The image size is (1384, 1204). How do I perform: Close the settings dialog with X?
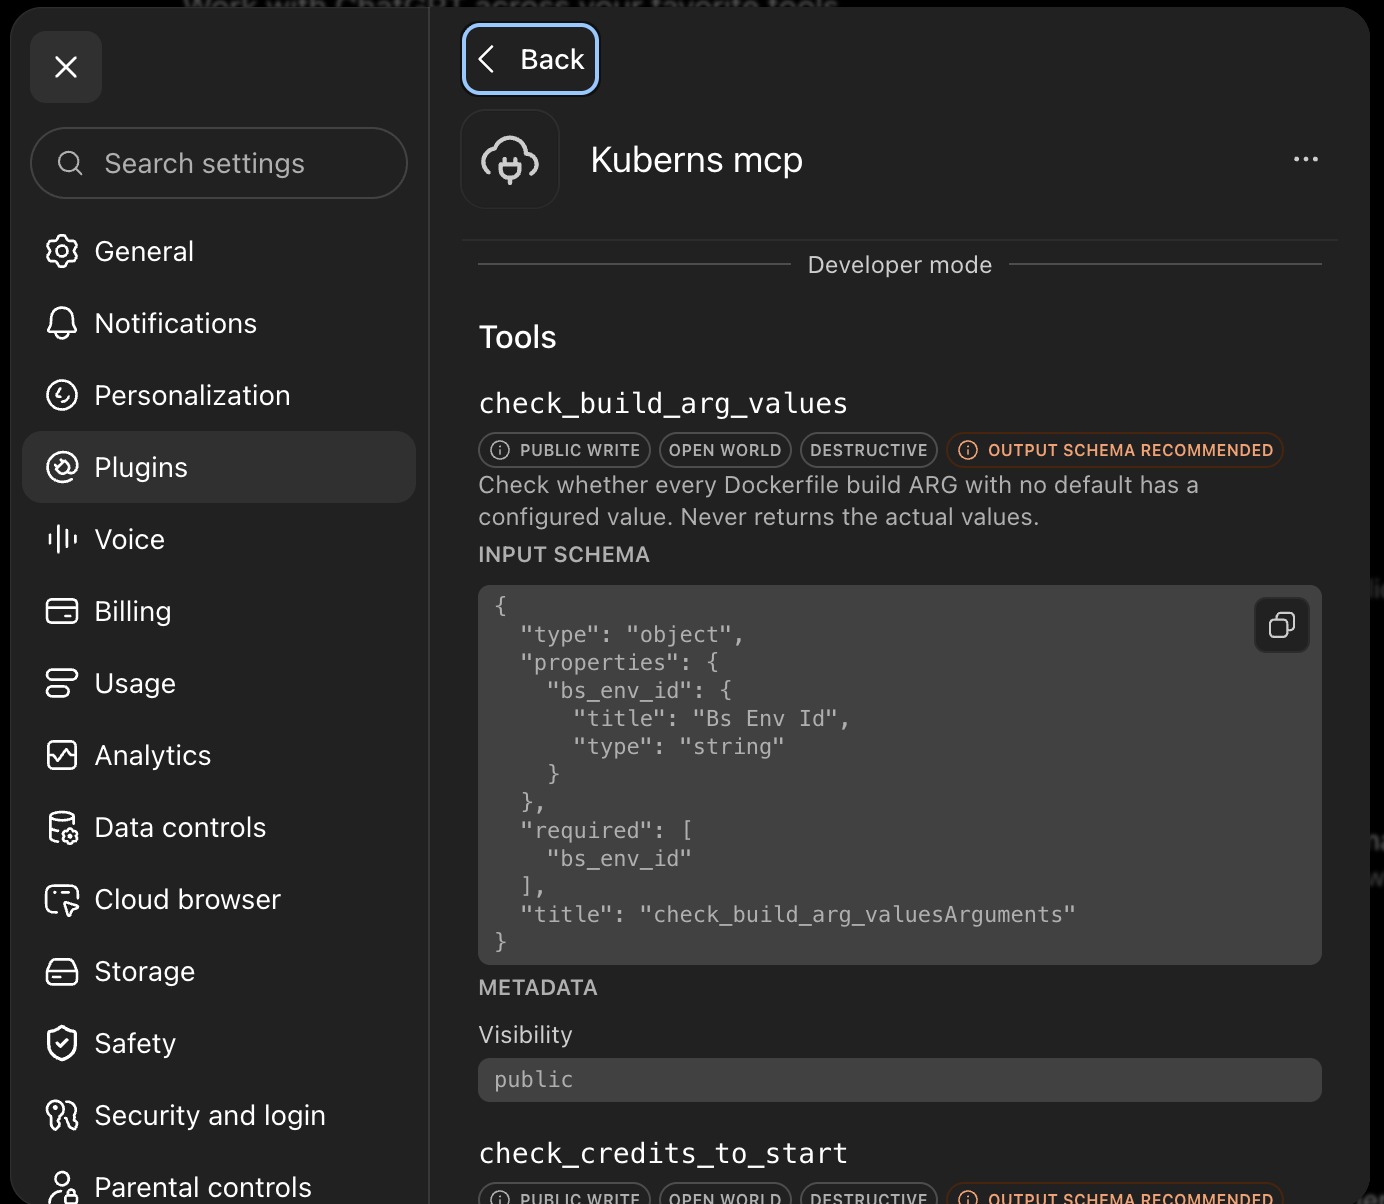(x=66, y=67)
